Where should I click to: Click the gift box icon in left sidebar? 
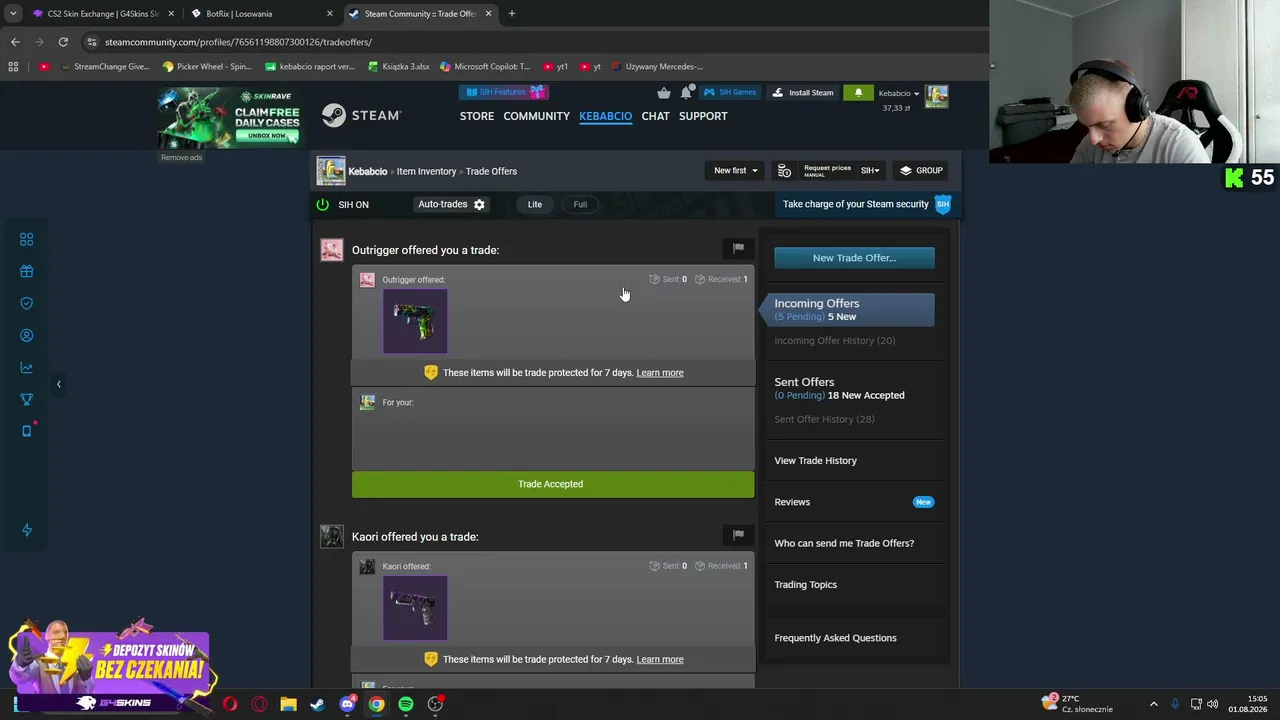26,271
